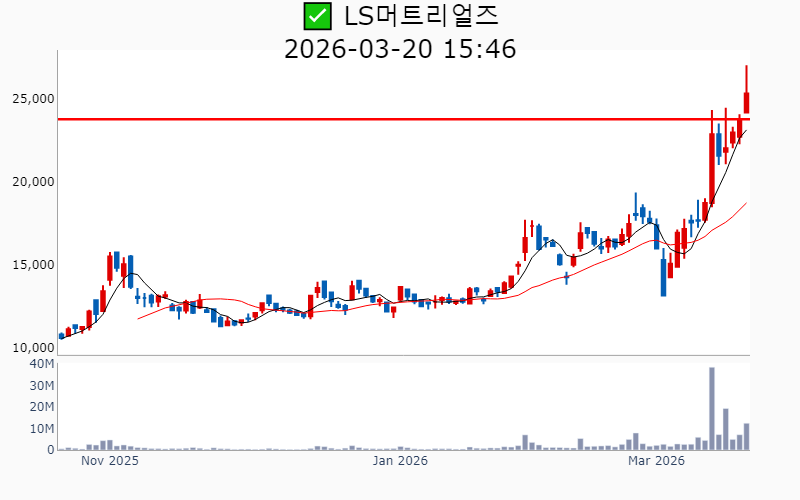Click the 2026-03-20 15:46 timestamp

click(x=400, y=48)
